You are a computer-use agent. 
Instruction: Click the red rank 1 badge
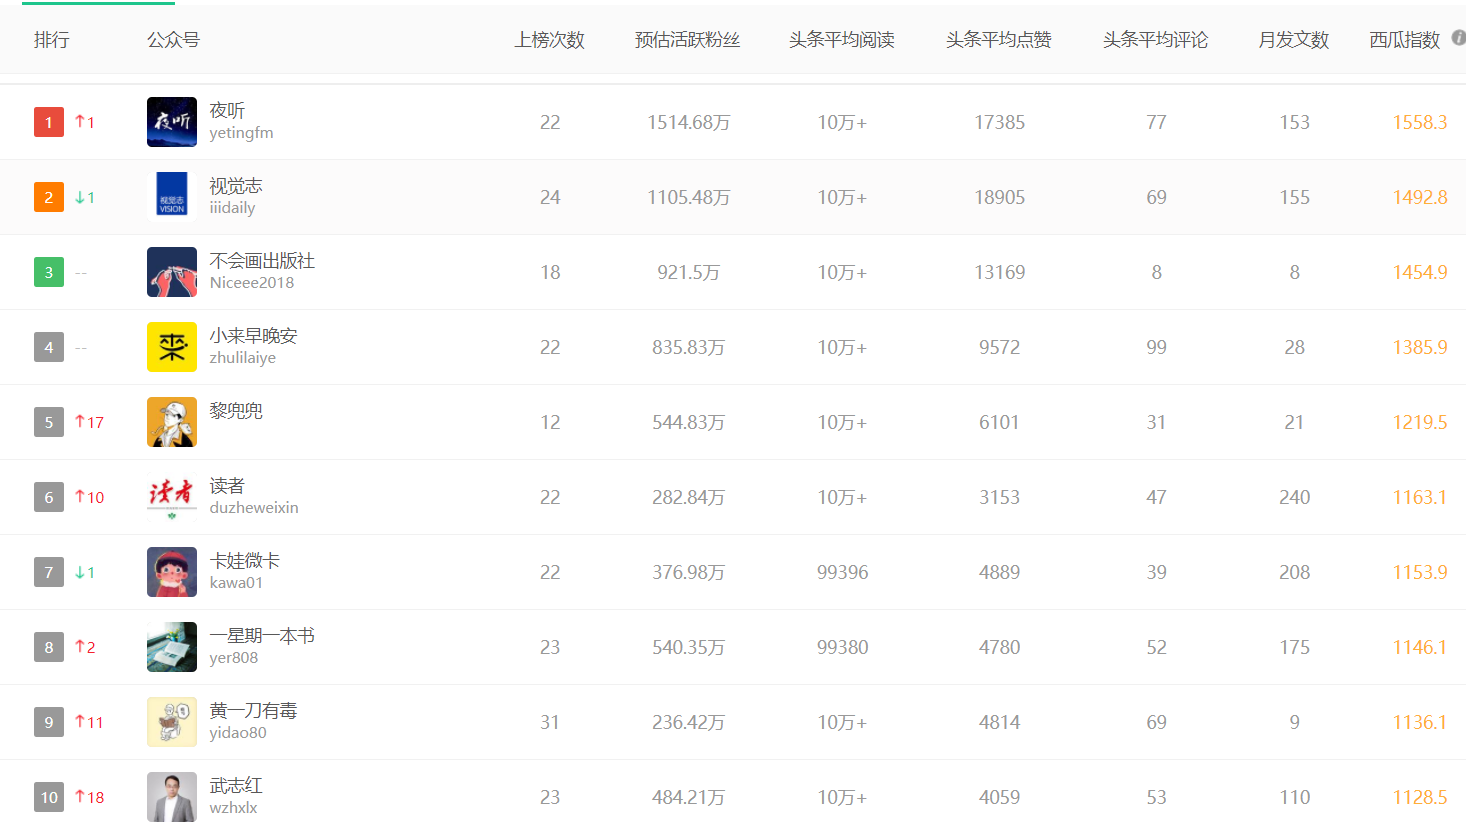click(49, 122)
